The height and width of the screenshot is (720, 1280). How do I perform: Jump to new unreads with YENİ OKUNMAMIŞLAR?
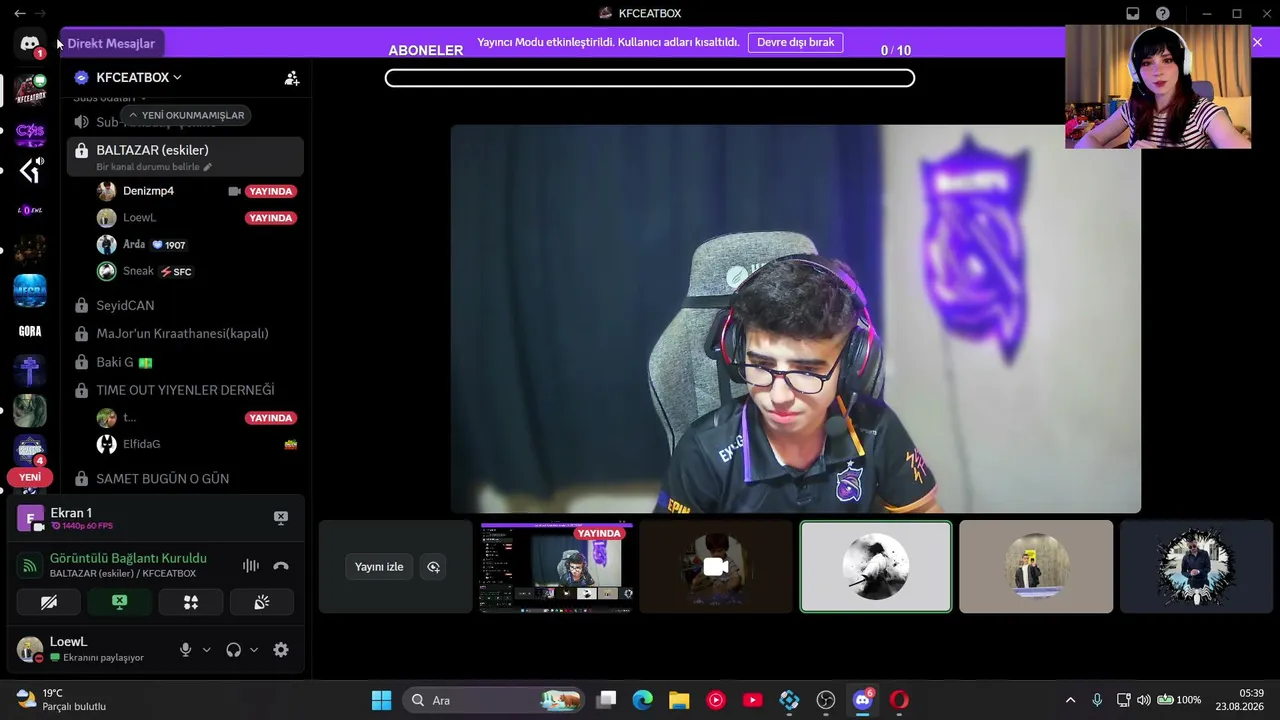point(186,115)
